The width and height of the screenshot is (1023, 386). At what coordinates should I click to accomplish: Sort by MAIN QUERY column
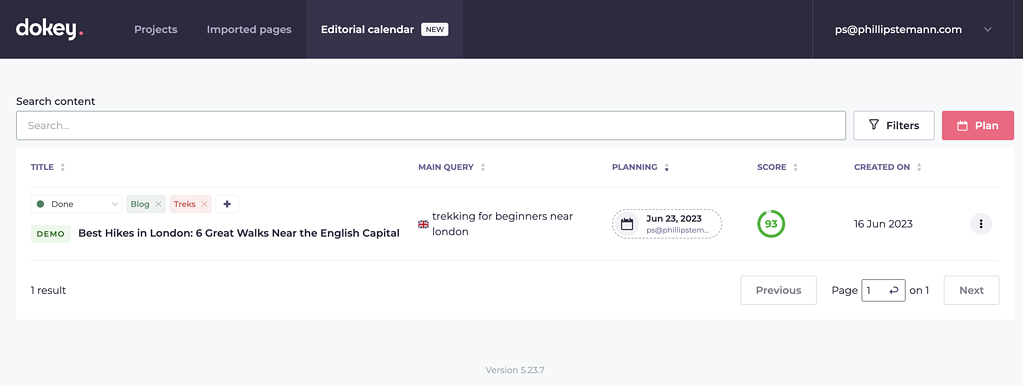[x=452, y=167]
